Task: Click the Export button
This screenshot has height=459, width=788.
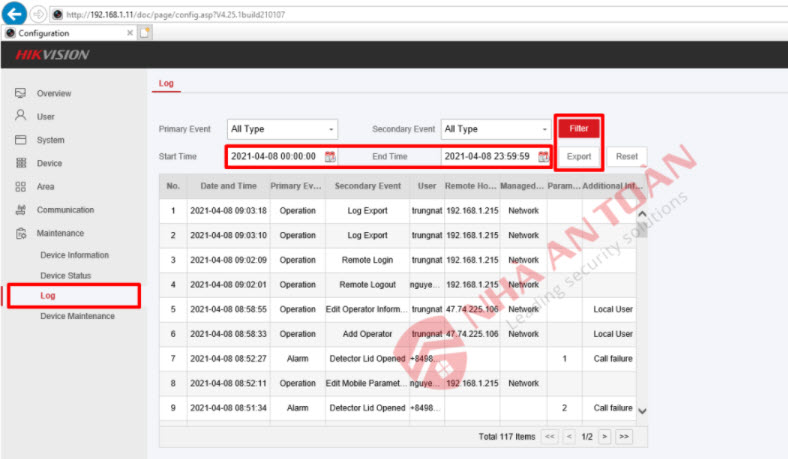Action: (x=579, y=157)
